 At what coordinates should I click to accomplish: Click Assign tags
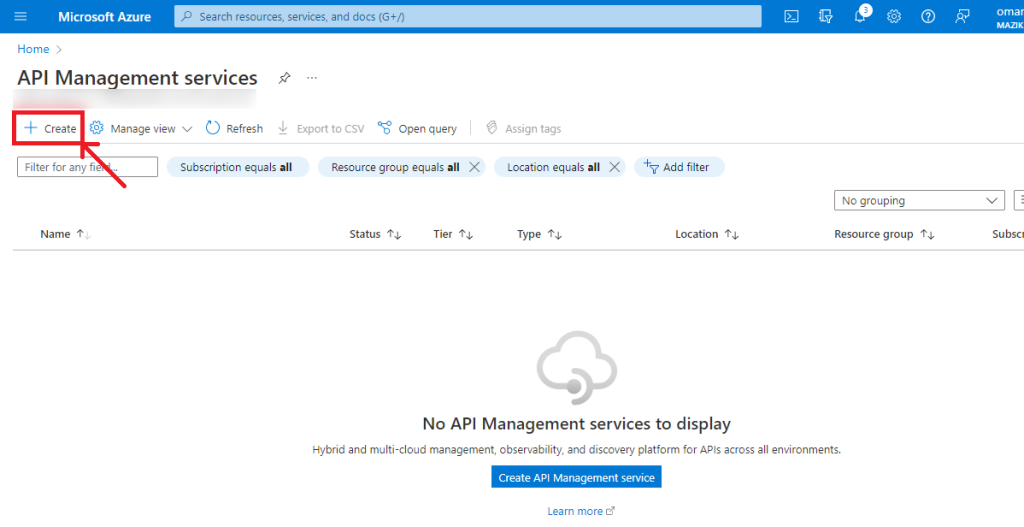pyautogui.click(x=523, y=129)
